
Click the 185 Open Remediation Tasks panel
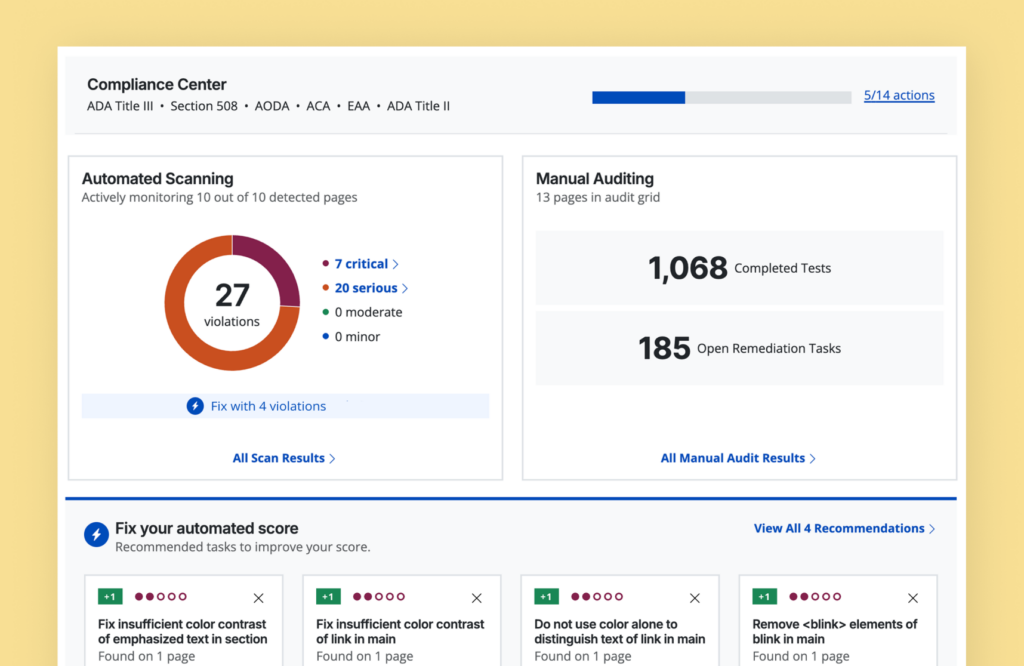pos(739,348)
